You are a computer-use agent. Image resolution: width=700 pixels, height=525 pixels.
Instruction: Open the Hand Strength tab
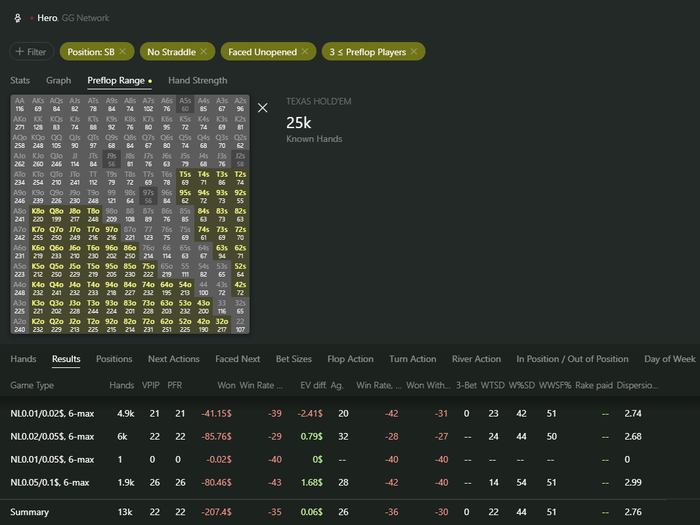click(x=198, y=80)
